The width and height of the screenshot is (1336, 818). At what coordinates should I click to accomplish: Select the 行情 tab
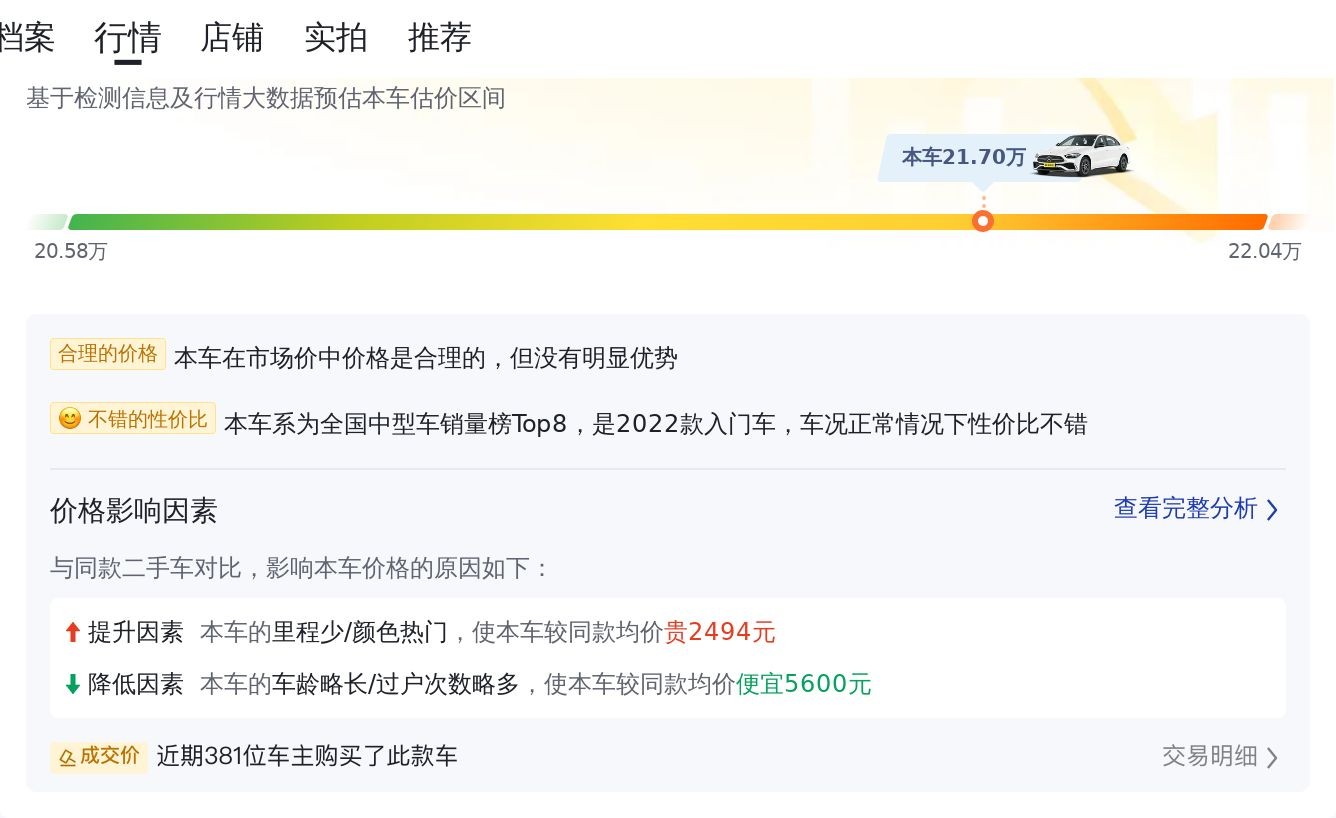pyautogui.click(x=127, y=38)
